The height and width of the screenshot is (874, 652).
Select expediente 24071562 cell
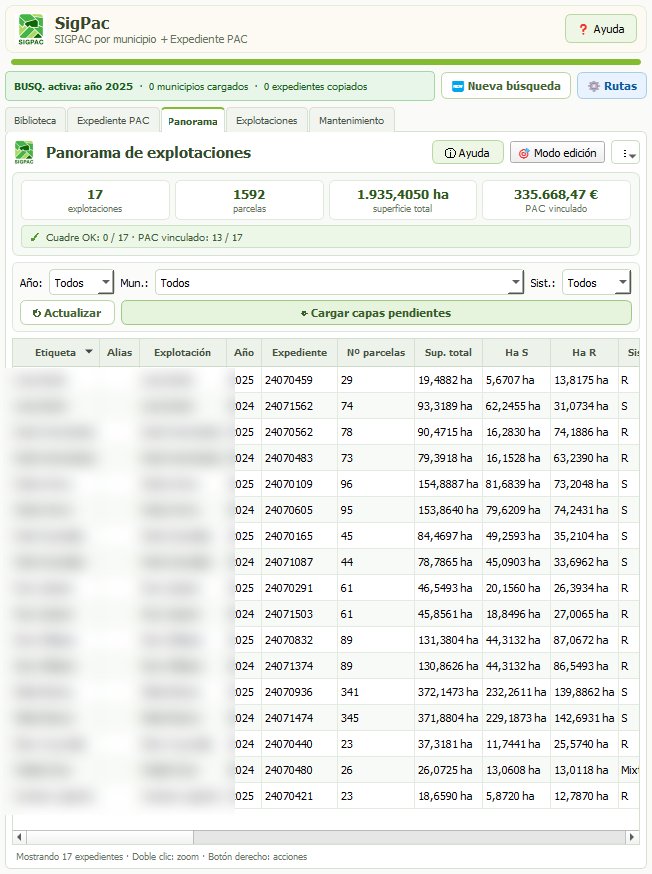(299, 406)
